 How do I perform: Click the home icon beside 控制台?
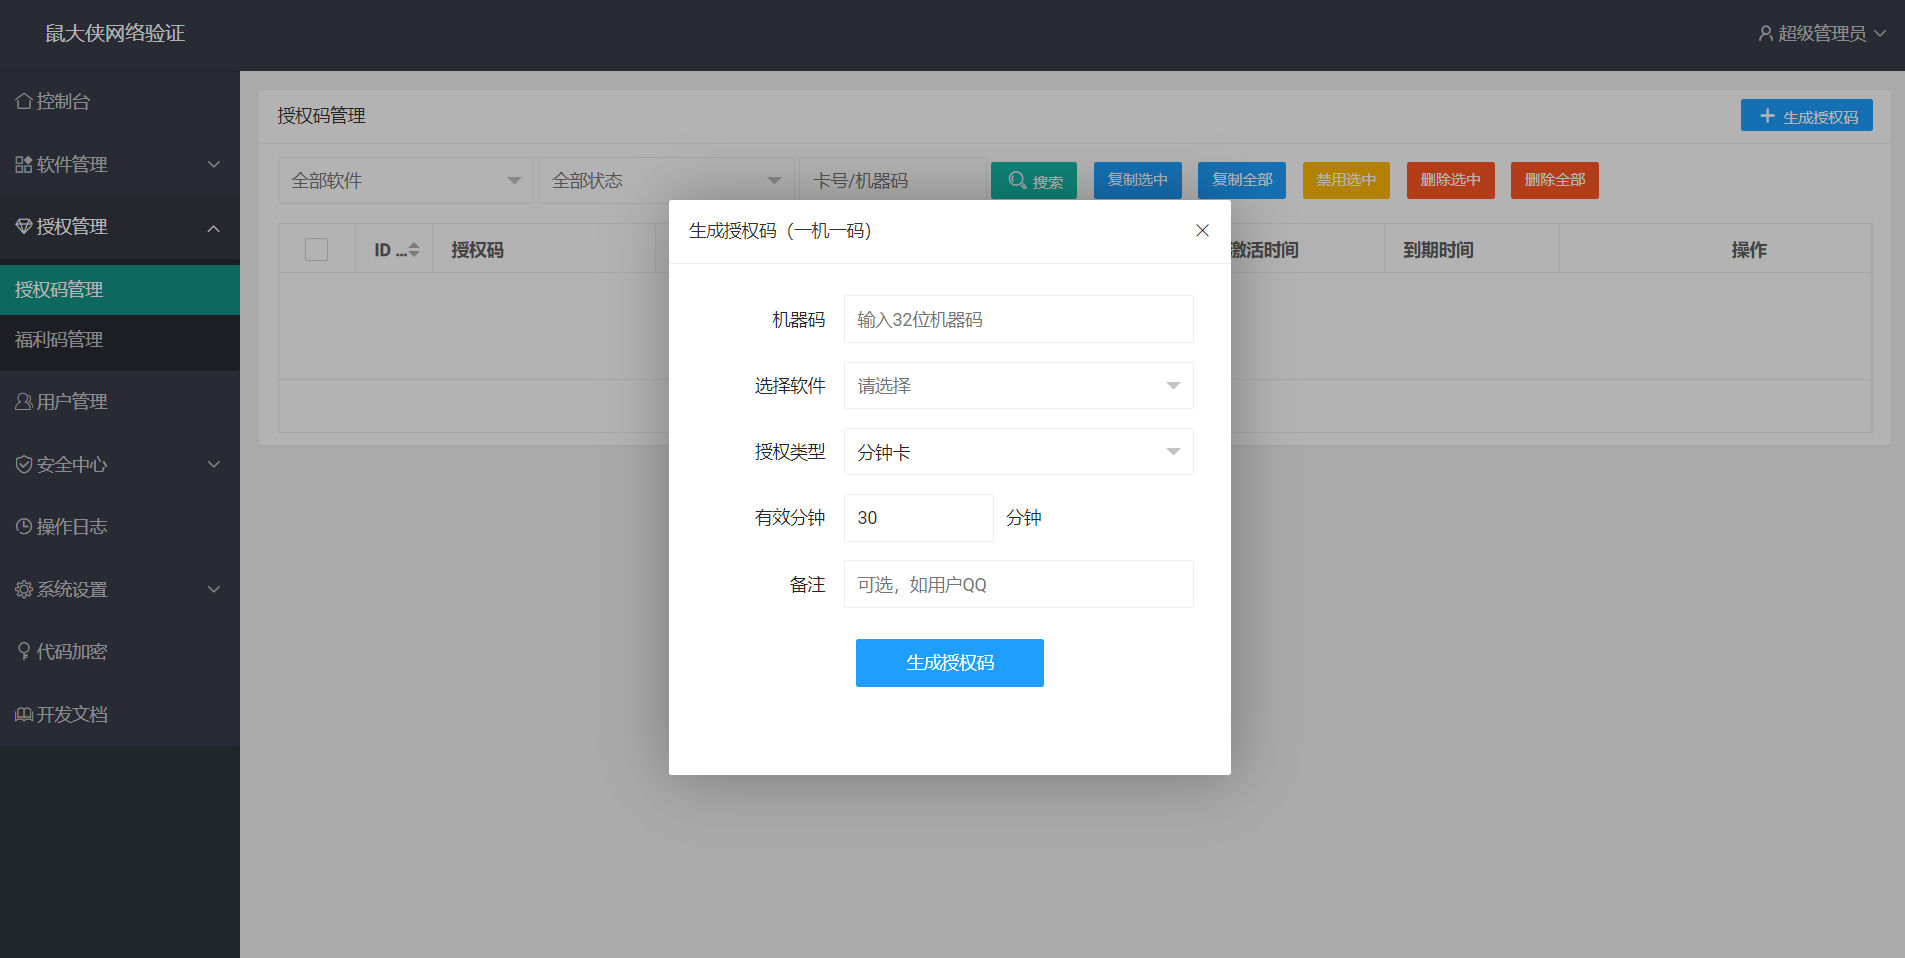point(24,102)
